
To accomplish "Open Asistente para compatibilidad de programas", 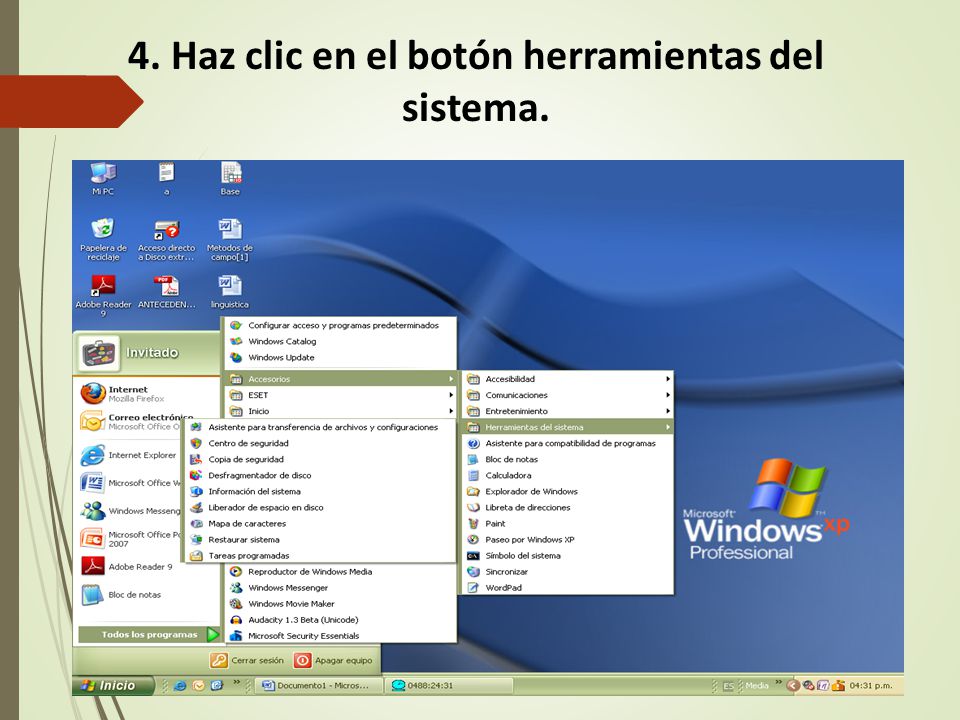I will [x=566, y=443].
